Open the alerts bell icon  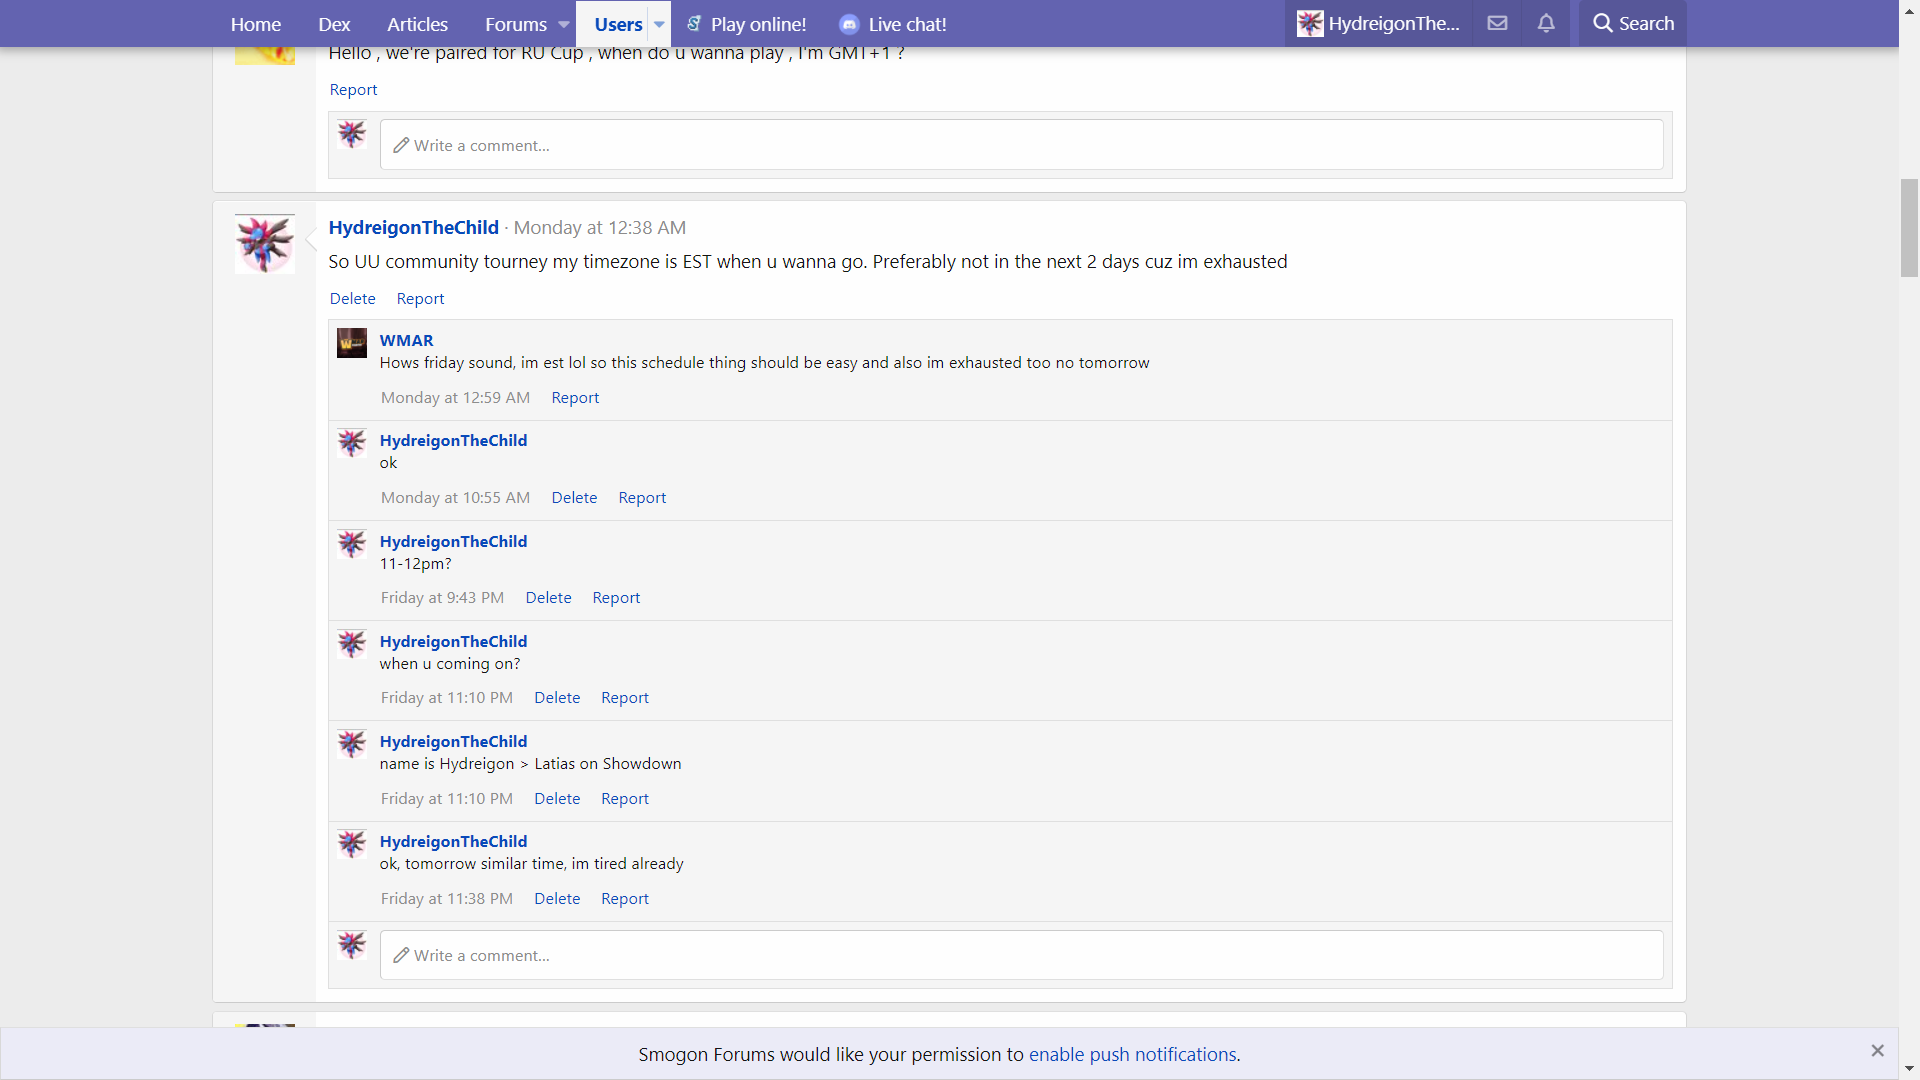1546,23
